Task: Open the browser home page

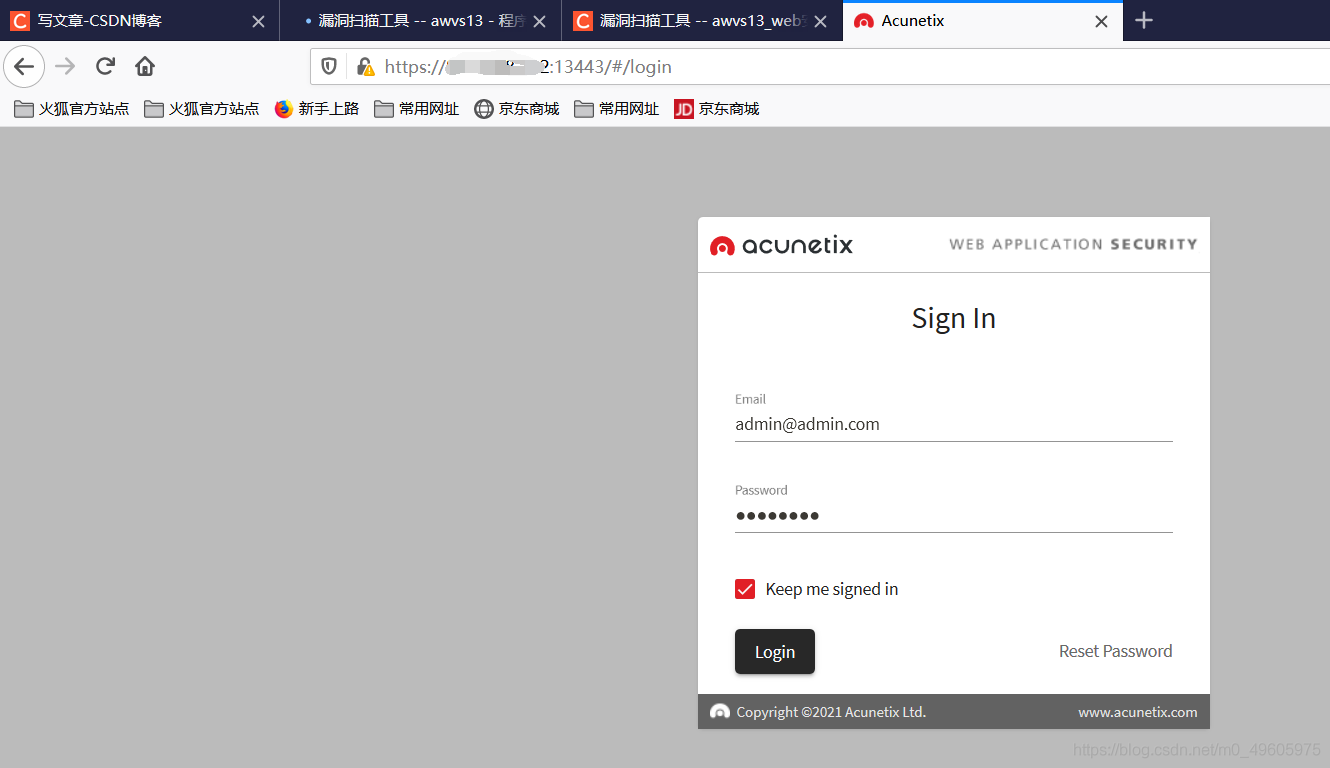Action: (145, 67)
